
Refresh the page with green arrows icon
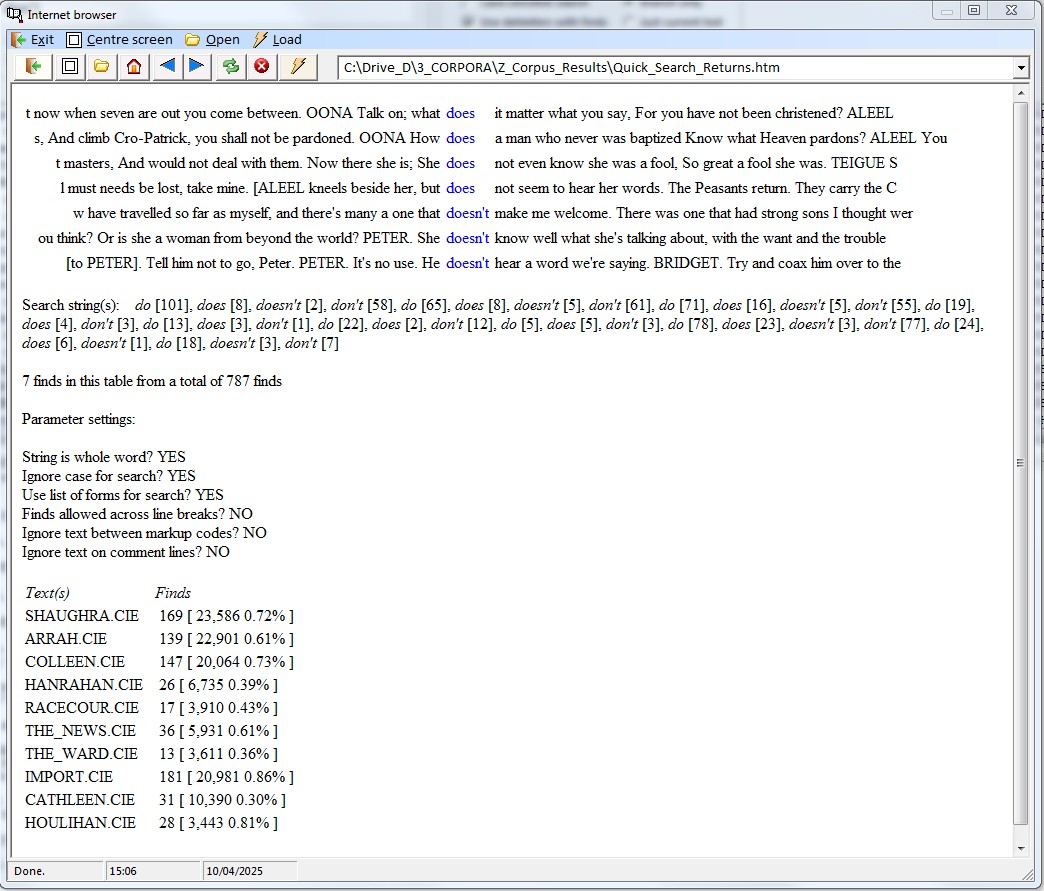[x=231, y=67]
